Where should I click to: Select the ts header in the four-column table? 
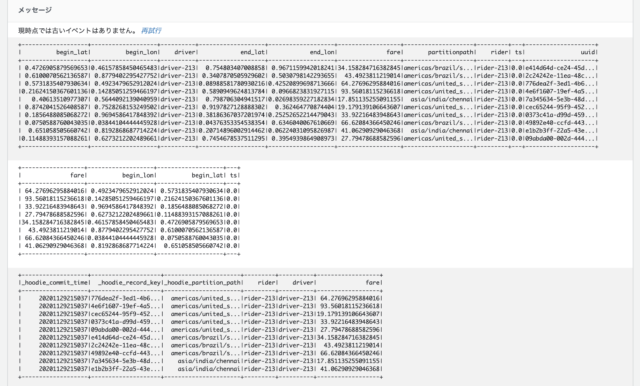click(233, 175)
